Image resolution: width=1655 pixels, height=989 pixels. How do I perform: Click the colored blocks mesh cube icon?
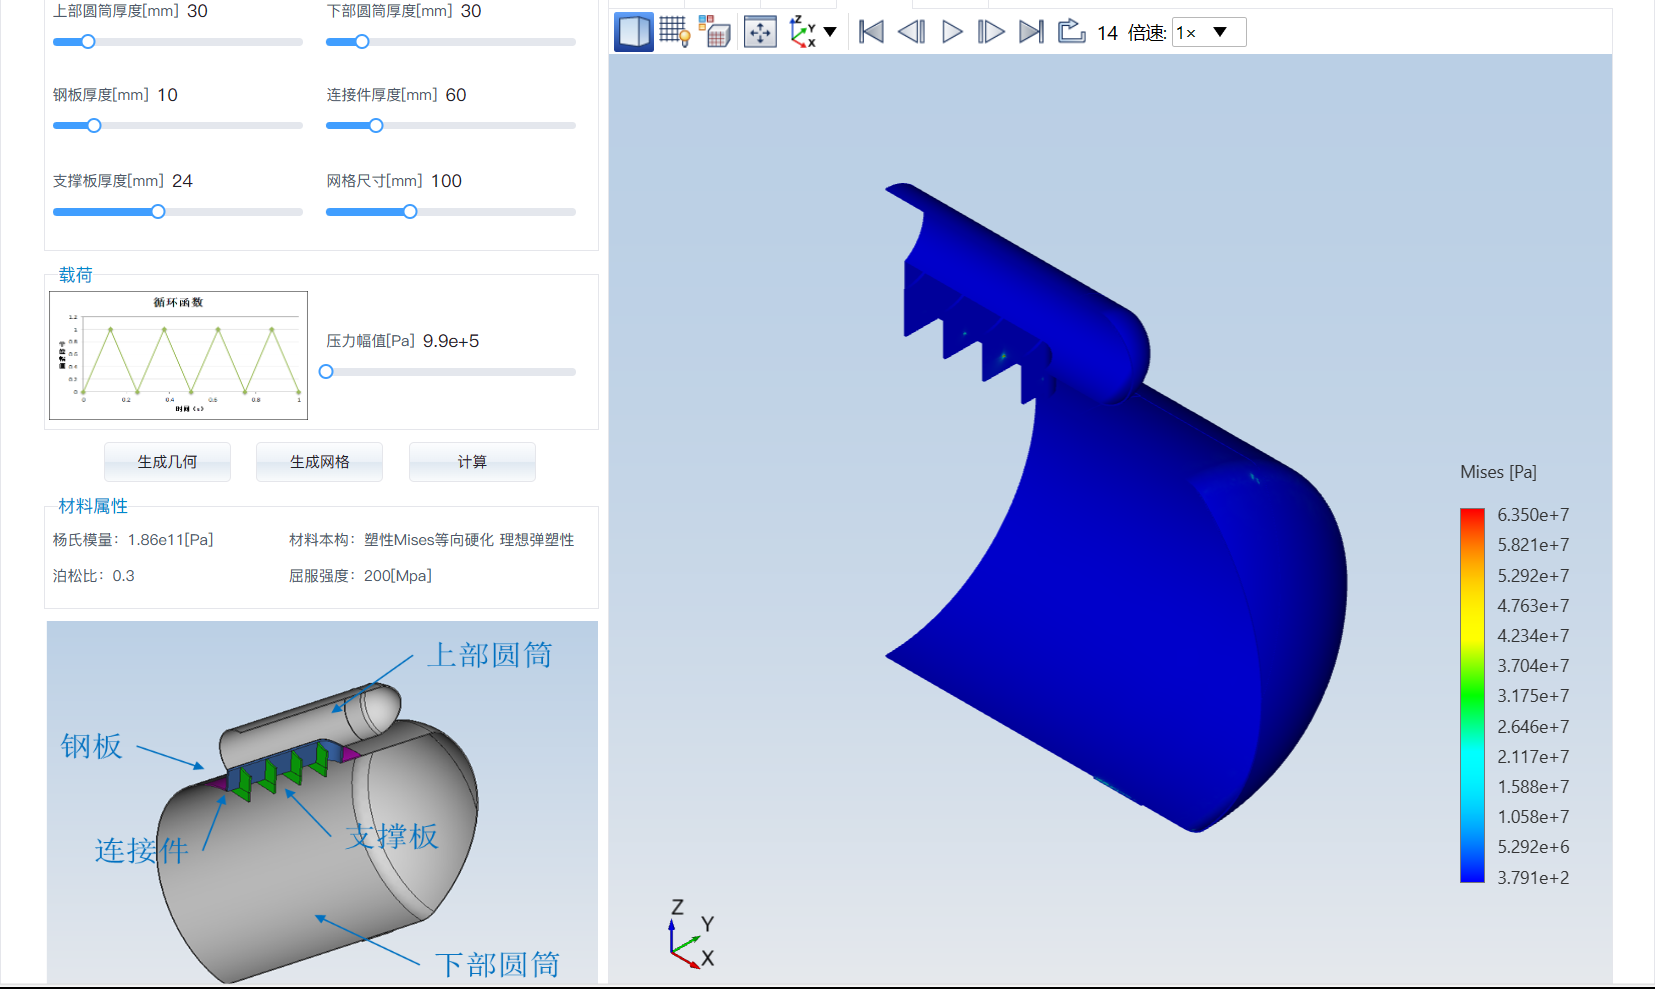pos(714,32)
